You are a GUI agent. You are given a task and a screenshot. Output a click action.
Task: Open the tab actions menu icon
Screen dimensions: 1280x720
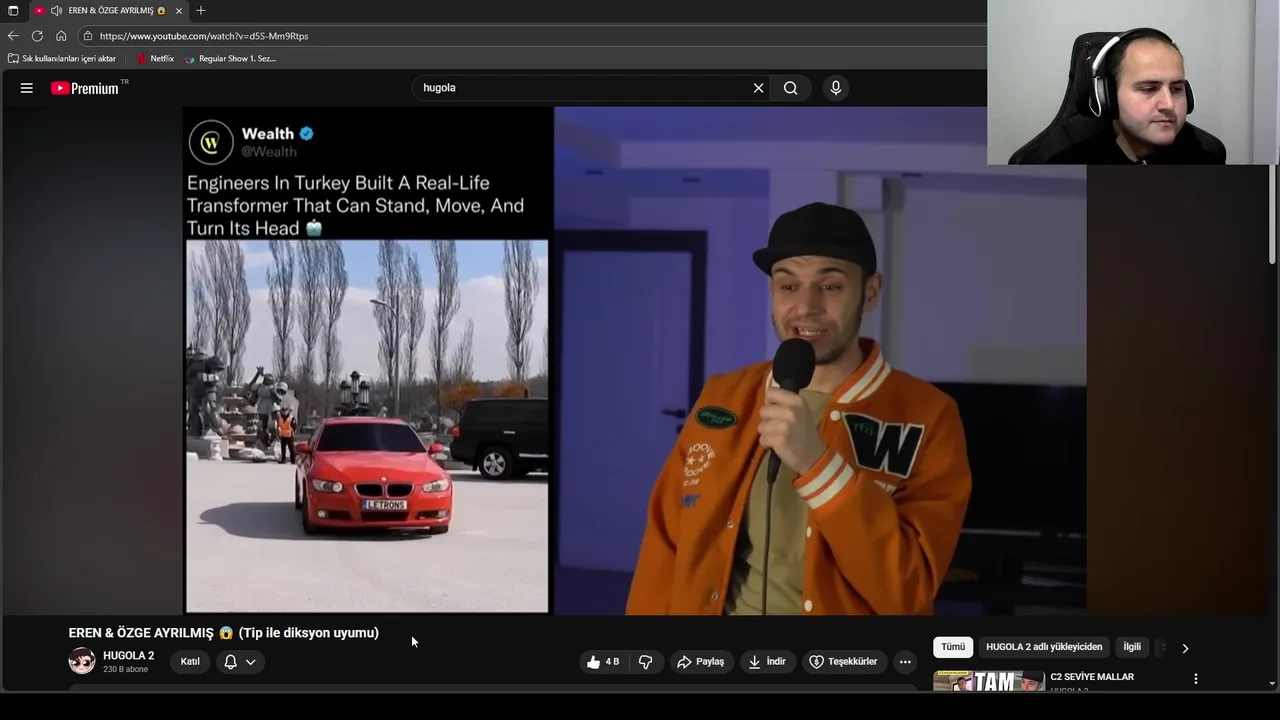pyautogui.click(x=13, y=11)
